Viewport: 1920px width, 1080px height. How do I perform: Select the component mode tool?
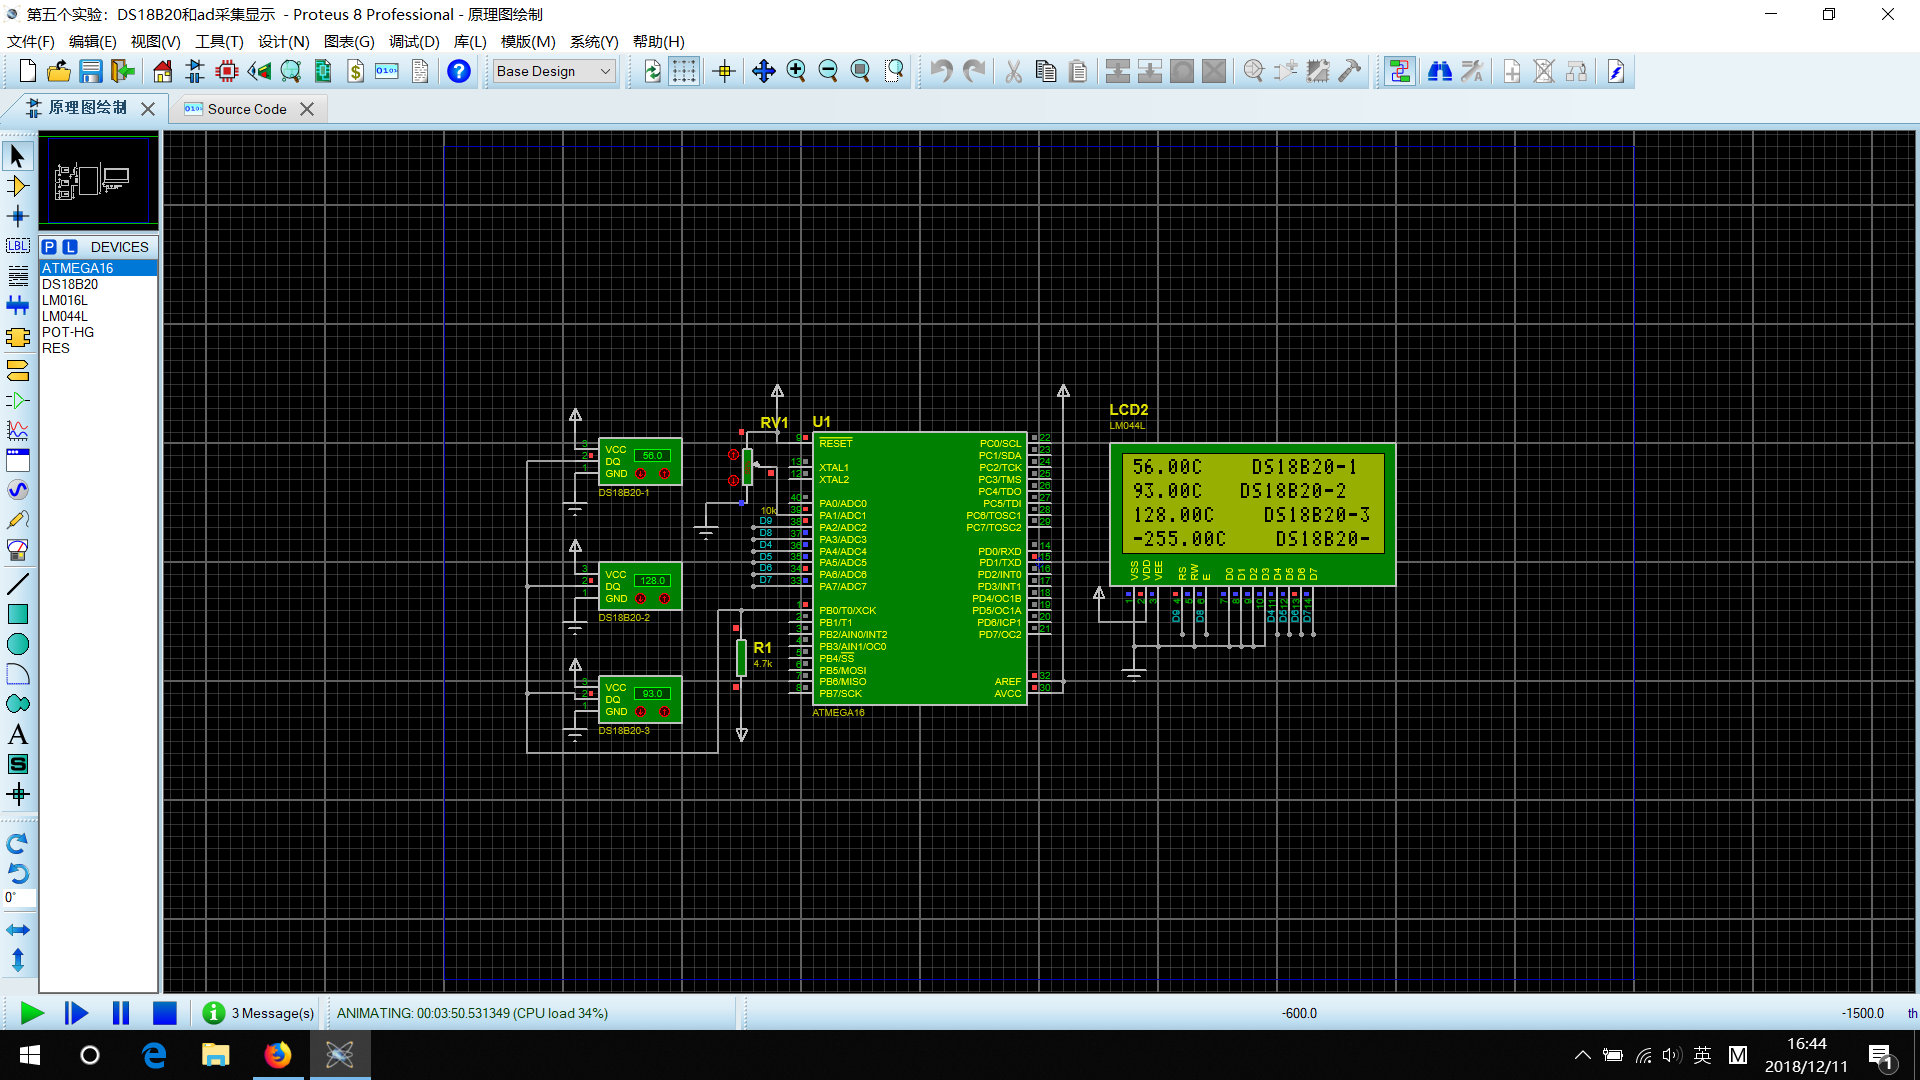pos(18,186)
